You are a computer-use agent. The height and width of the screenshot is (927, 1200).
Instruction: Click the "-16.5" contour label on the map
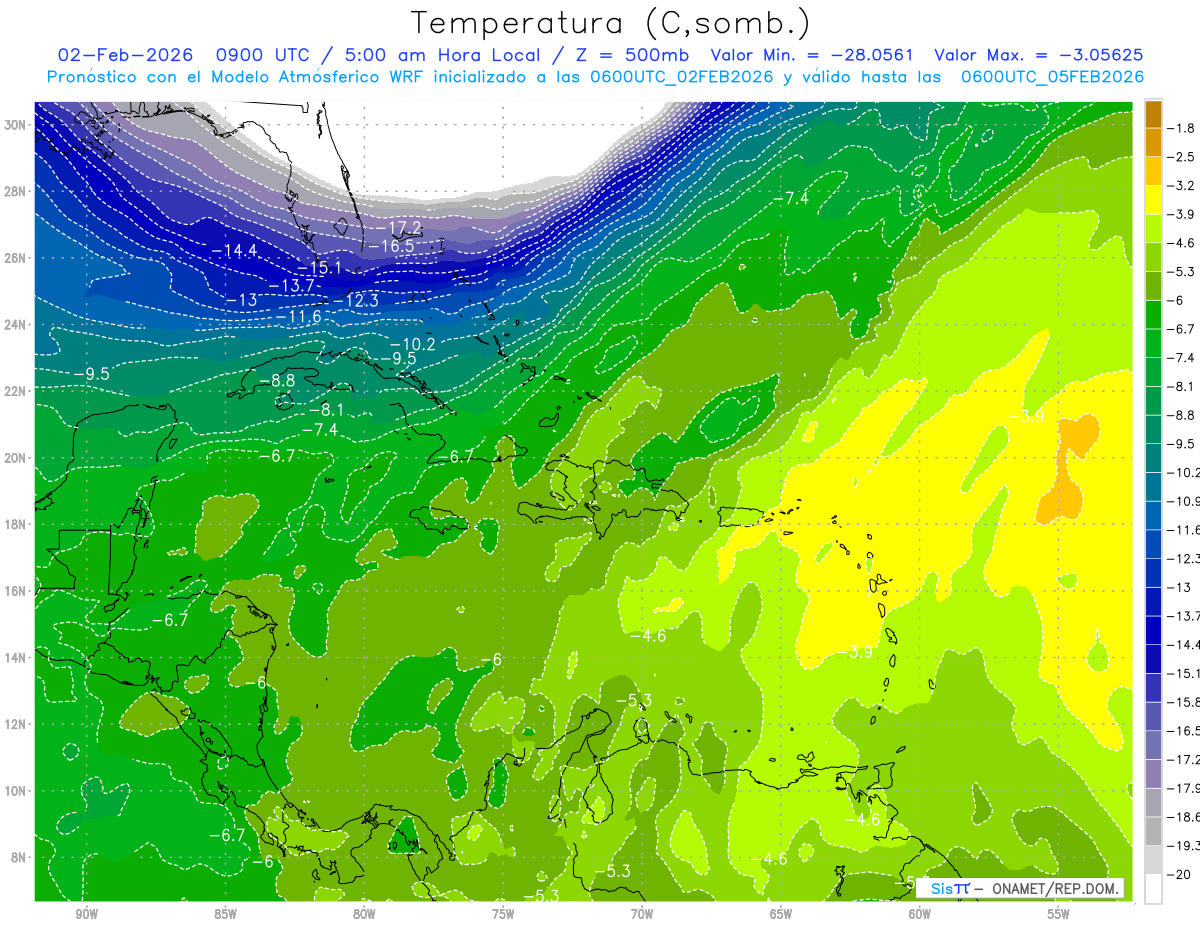(392, 246)
